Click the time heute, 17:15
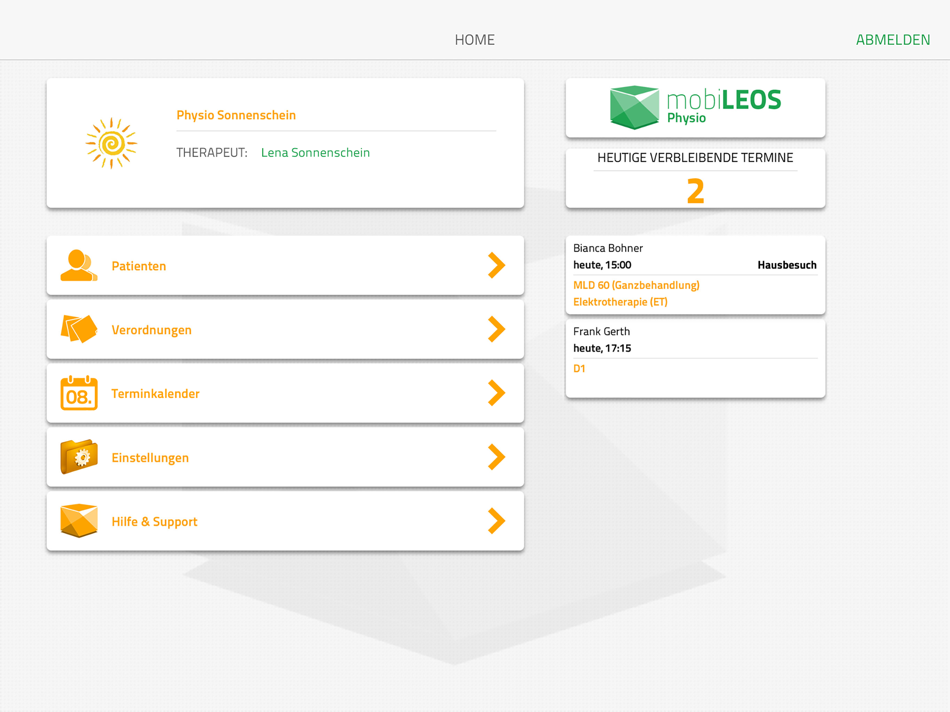This screenshot has height=712, width=950. click(602, 348)
